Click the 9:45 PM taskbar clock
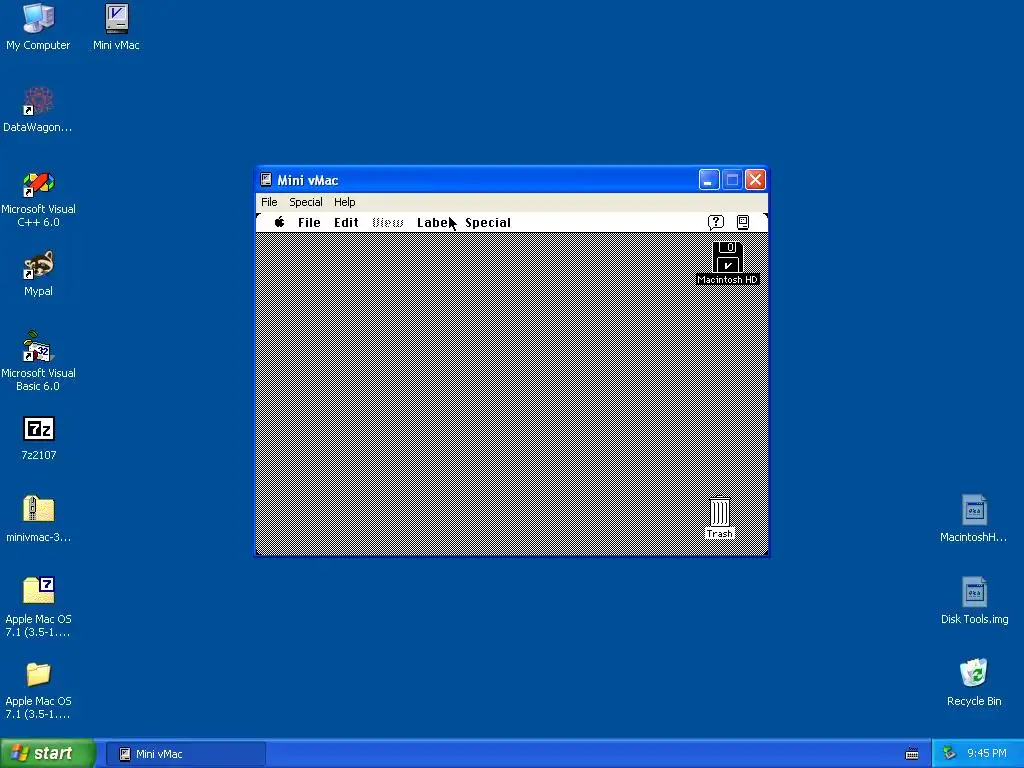Image resolution: width=1024 pixels, height=768 pixels. pos(987,754)
